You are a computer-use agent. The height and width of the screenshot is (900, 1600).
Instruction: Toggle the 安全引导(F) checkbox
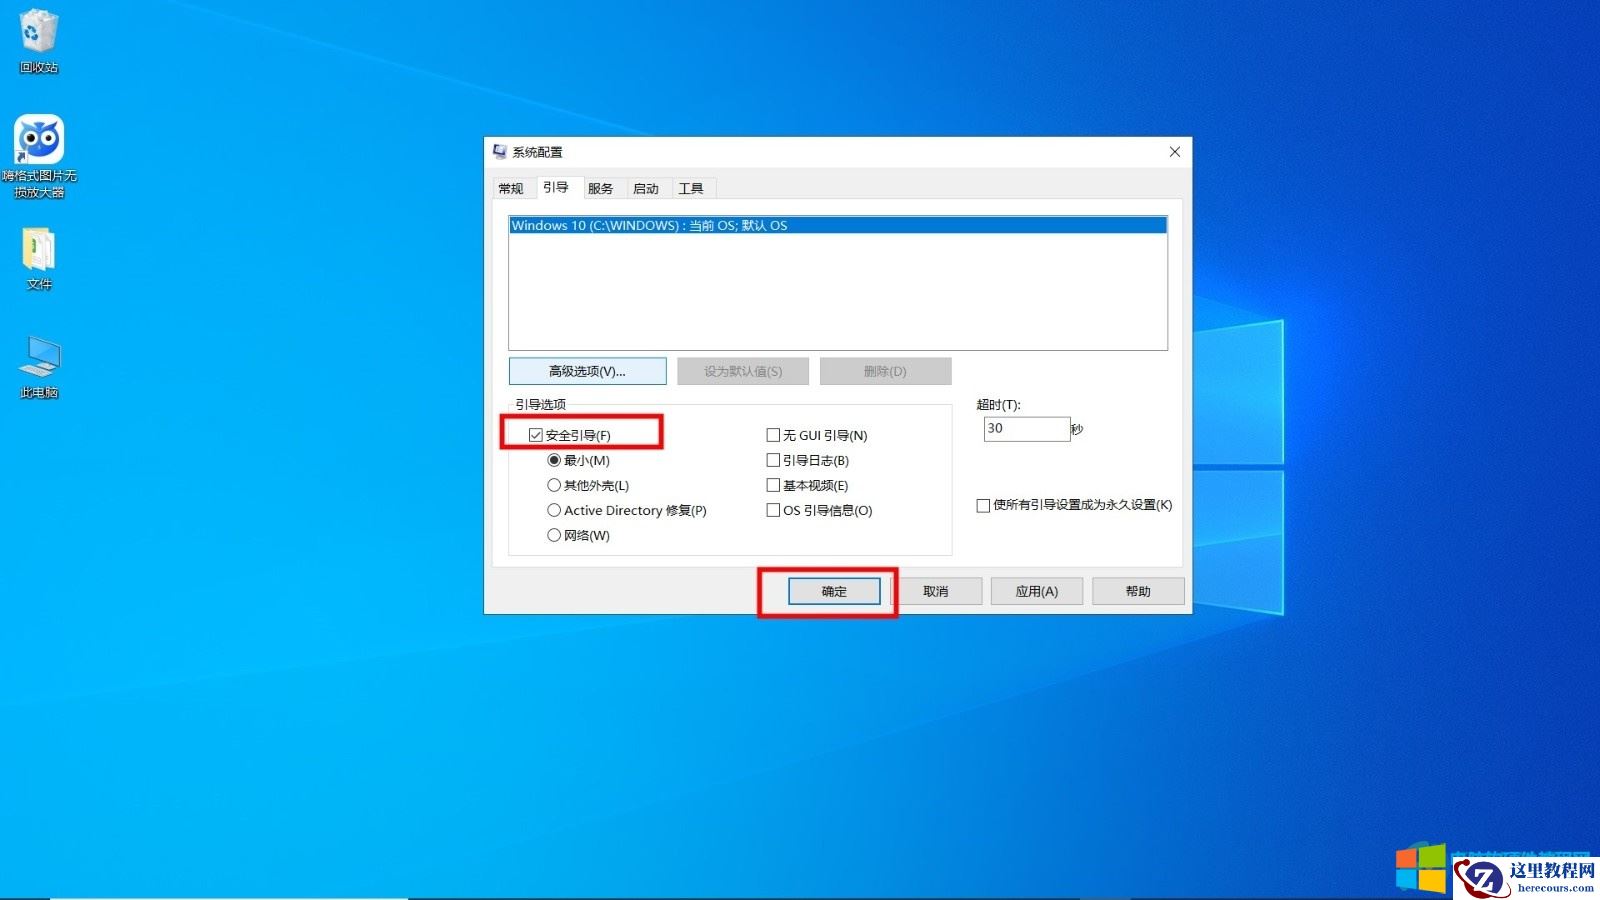tap(536, 435)
